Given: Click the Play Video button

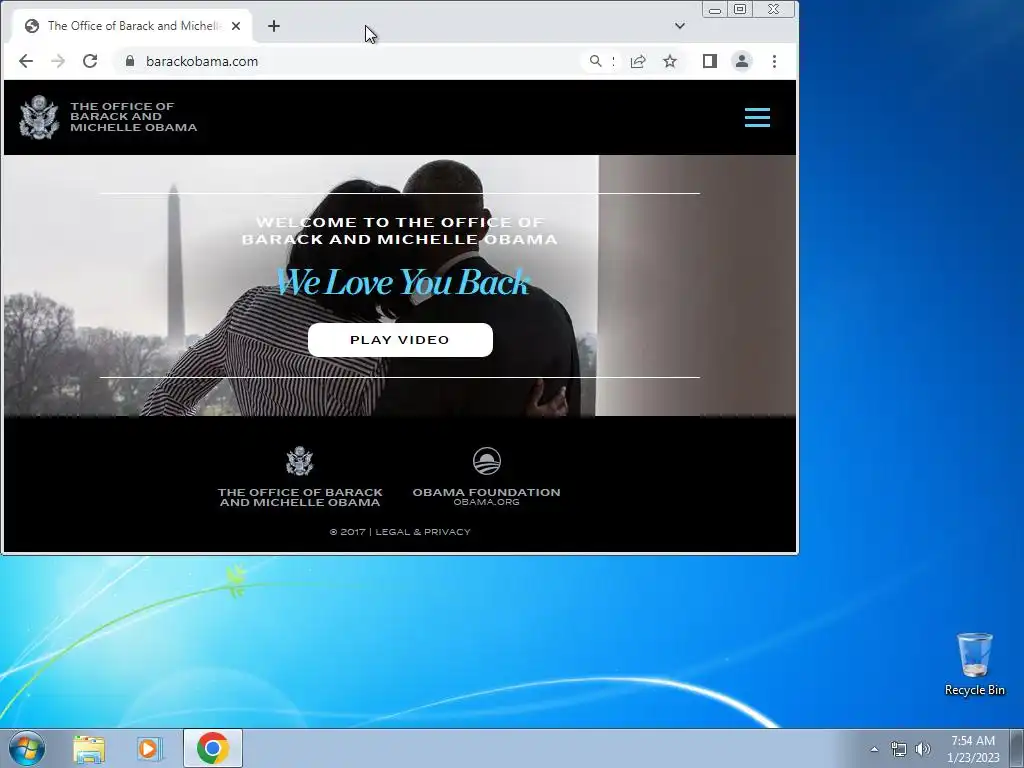Looking at the screenshot, I should pos(400,340).
